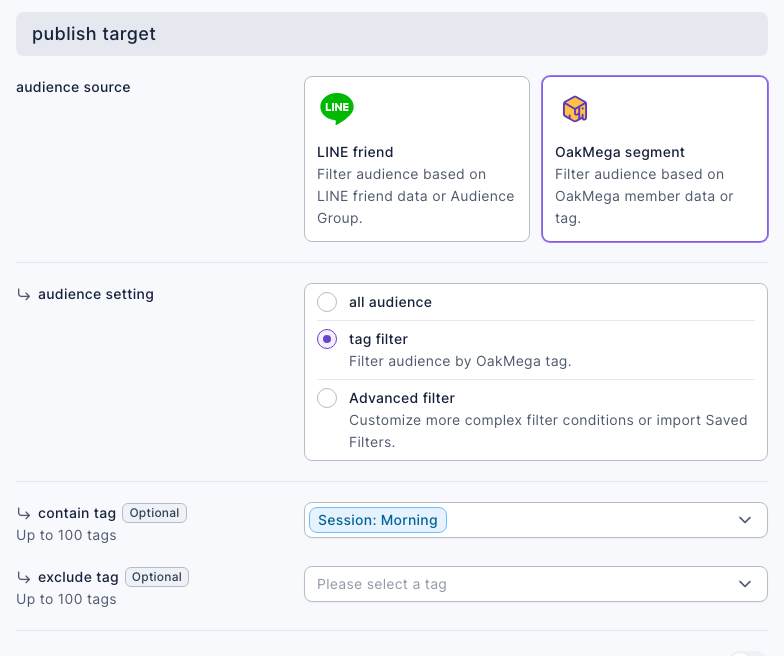
Task: Click 'Filter audience by OakMega tag.' description
Action: (x=460, y=361)
